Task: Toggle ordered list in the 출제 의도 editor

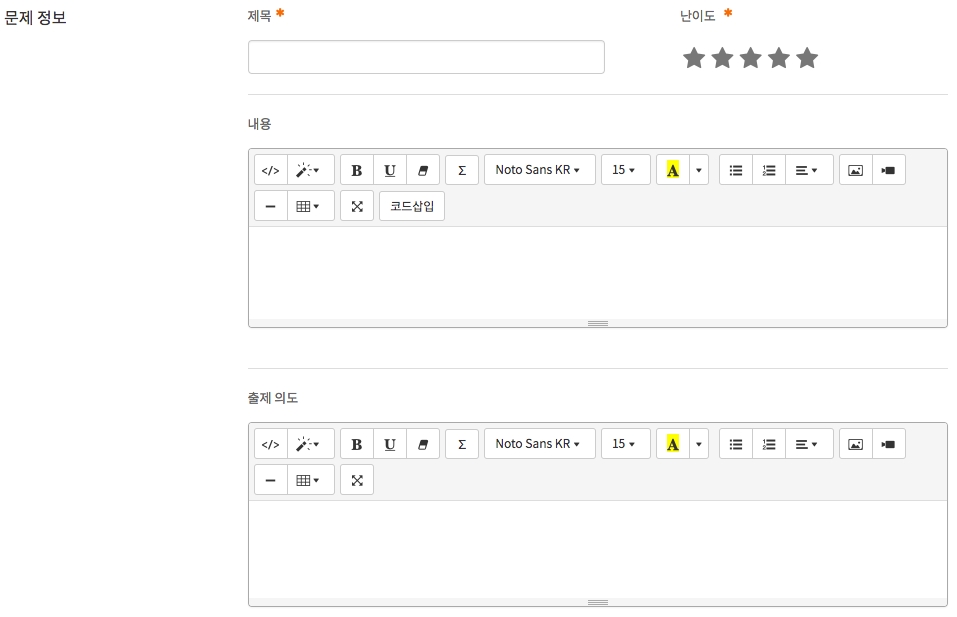Action: click(768, 444)
